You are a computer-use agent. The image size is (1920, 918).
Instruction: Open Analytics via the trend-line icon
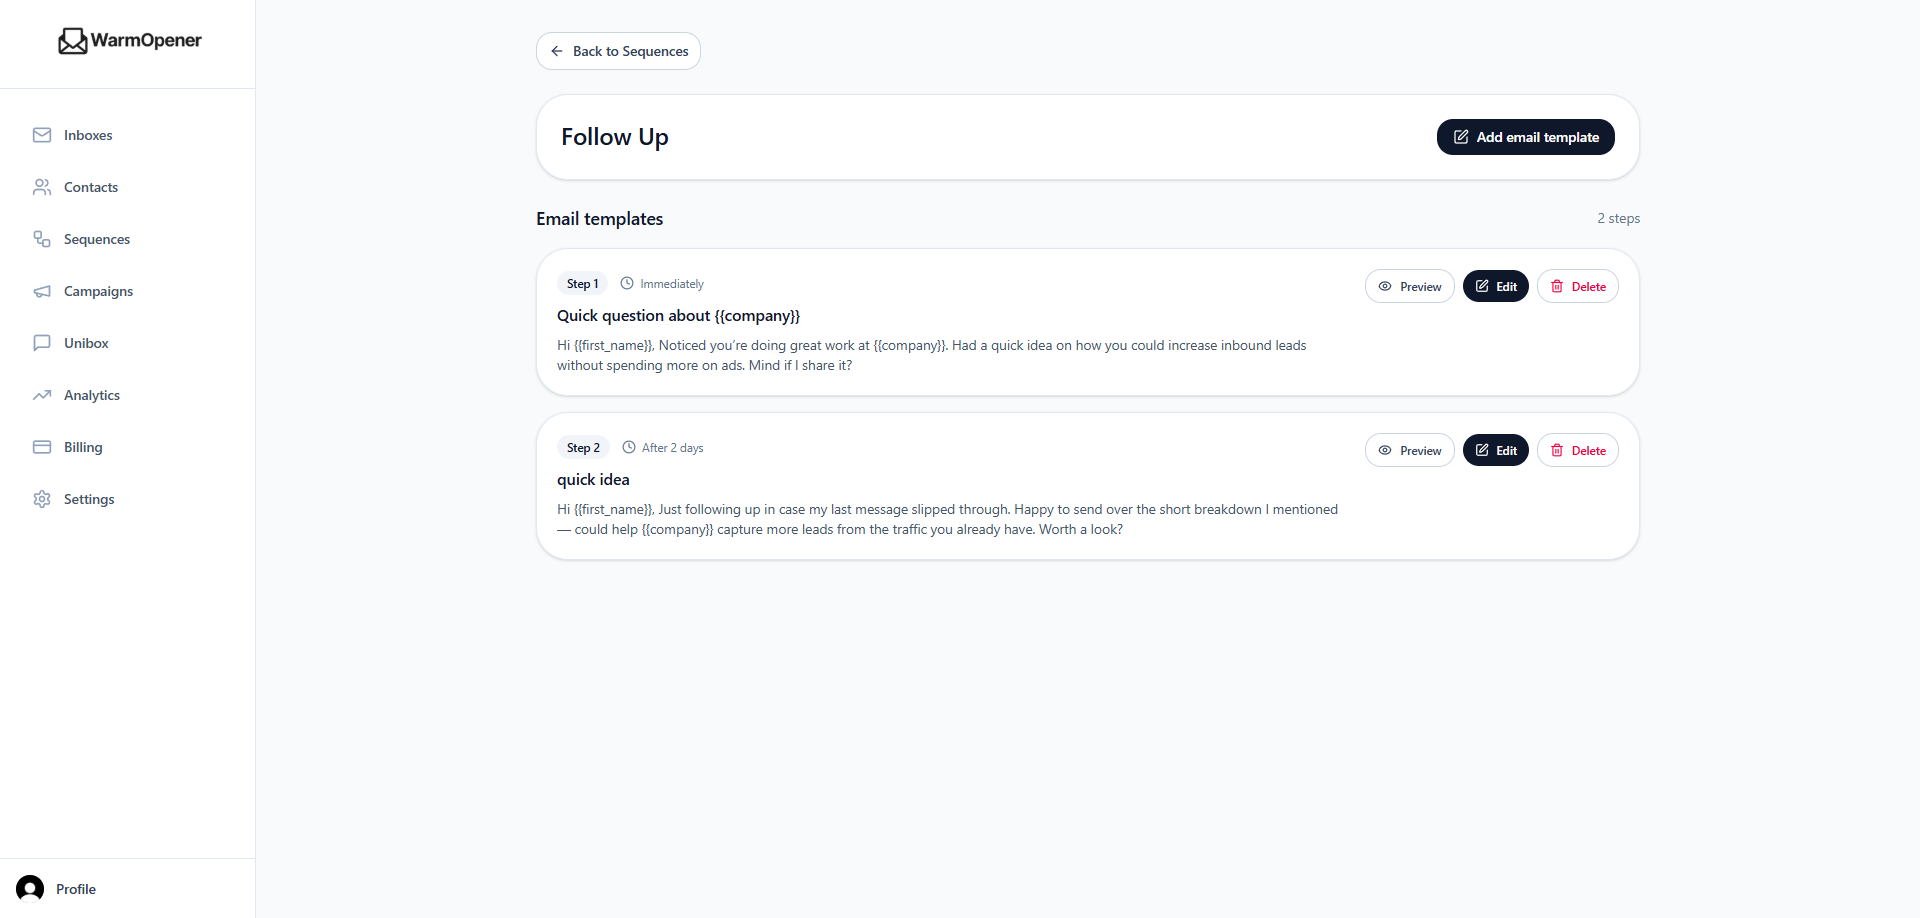point(42,395)
